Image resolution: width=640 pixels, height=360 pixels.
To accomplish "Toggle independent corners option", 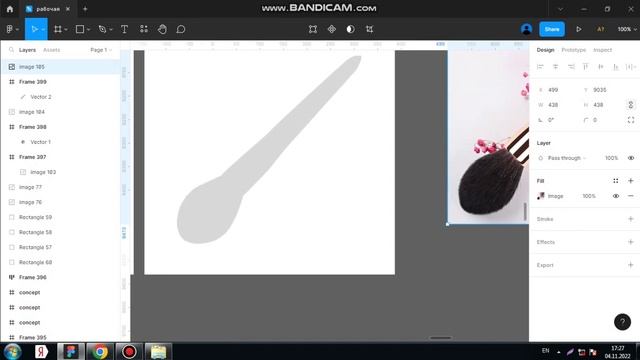I will [x=631, y=120].
